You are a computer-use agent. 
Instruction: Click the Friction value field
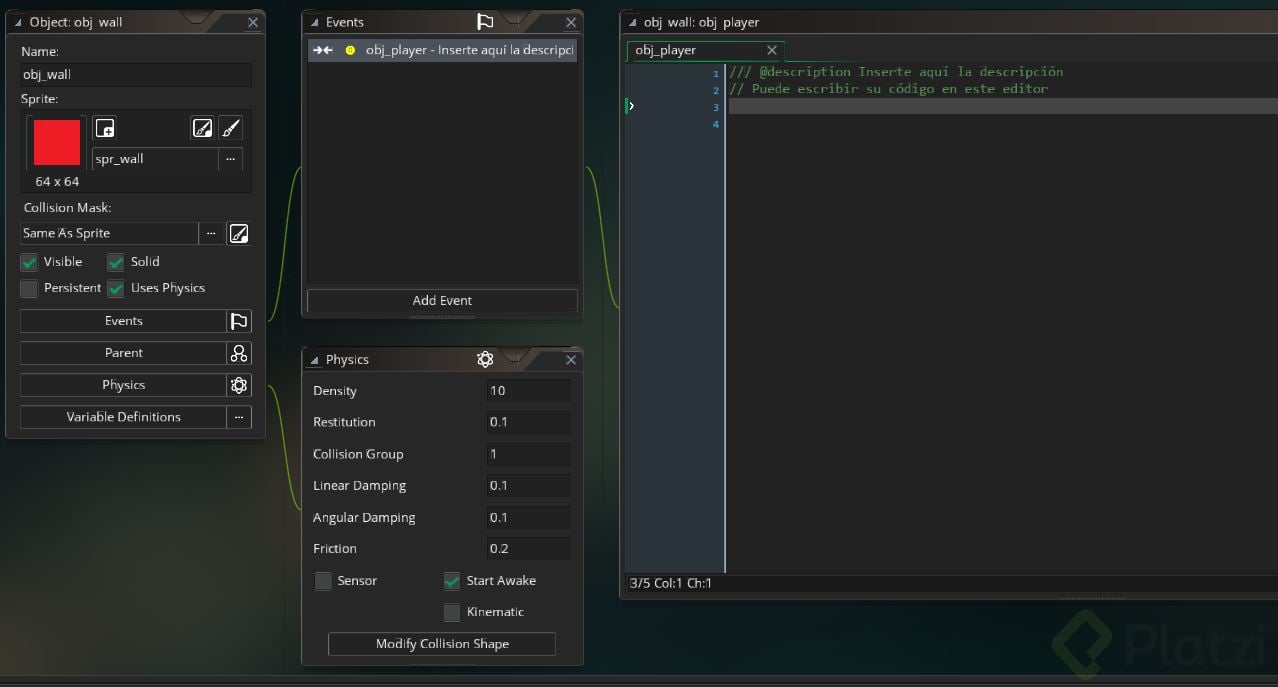click(x=528, y=549)
